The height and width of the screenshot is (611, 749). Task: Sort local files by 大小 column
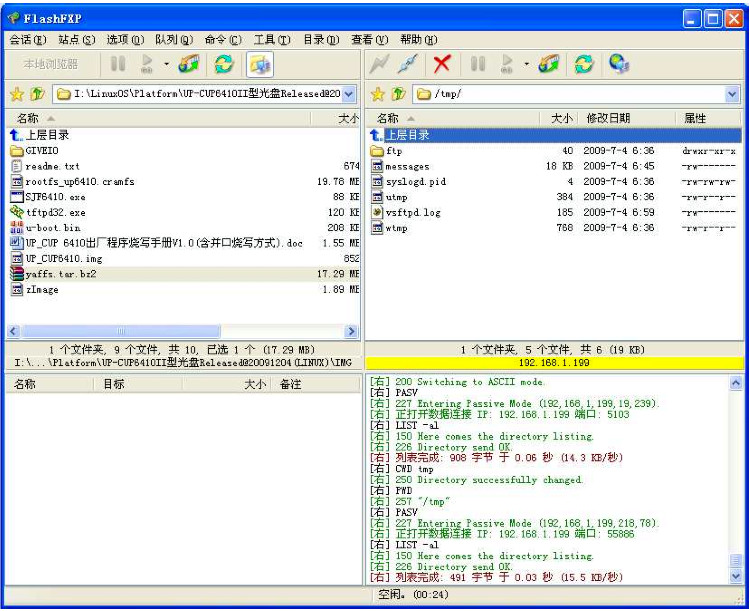click(335, 118)
